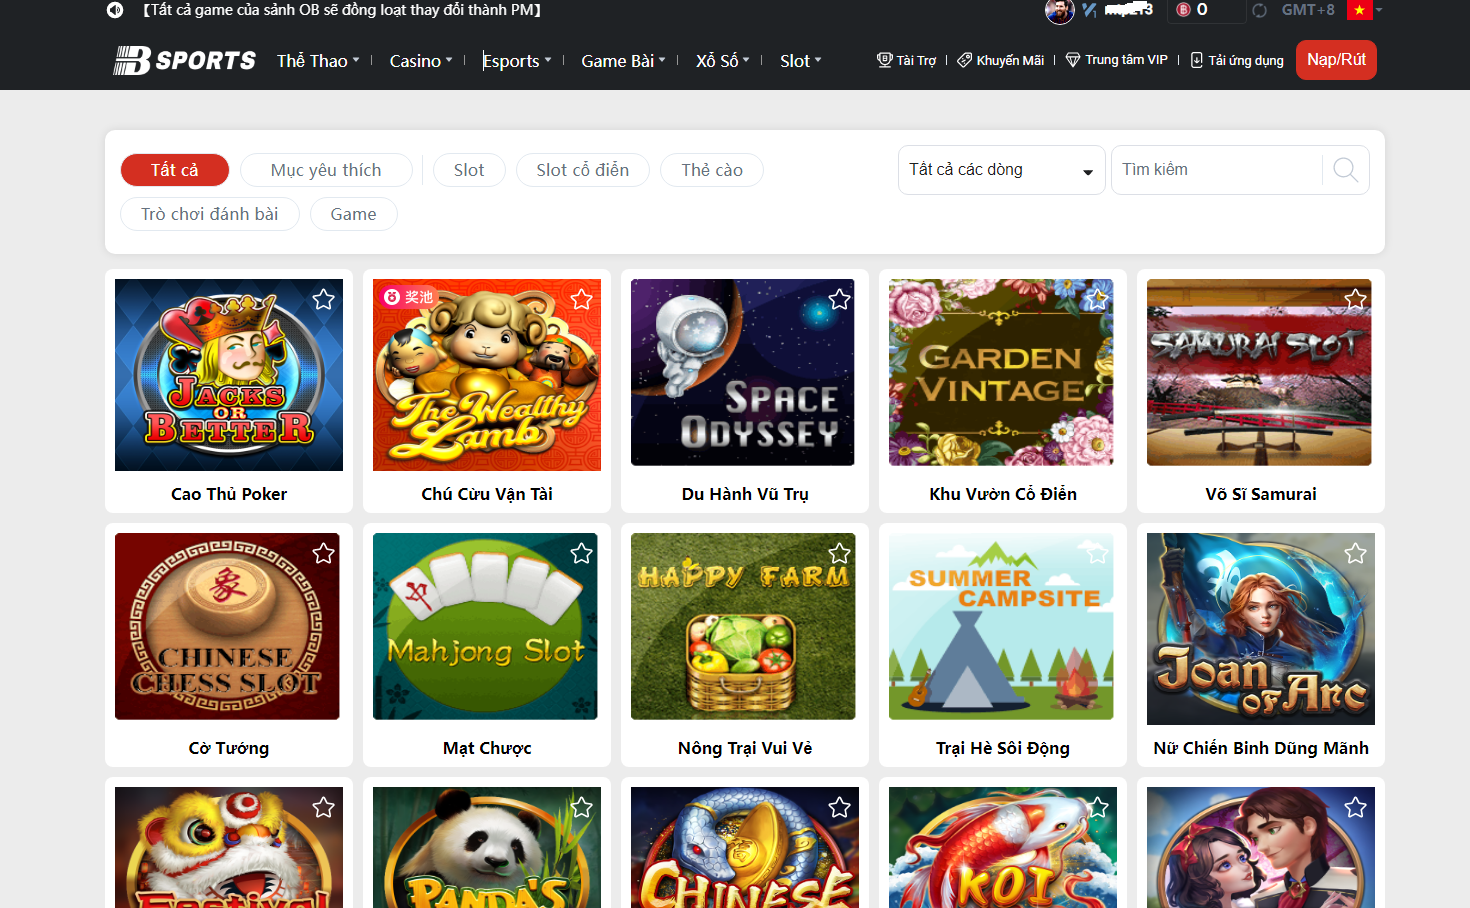Favorite the Panda's game star
This screenshot has height=908, width=1470.
581,807
